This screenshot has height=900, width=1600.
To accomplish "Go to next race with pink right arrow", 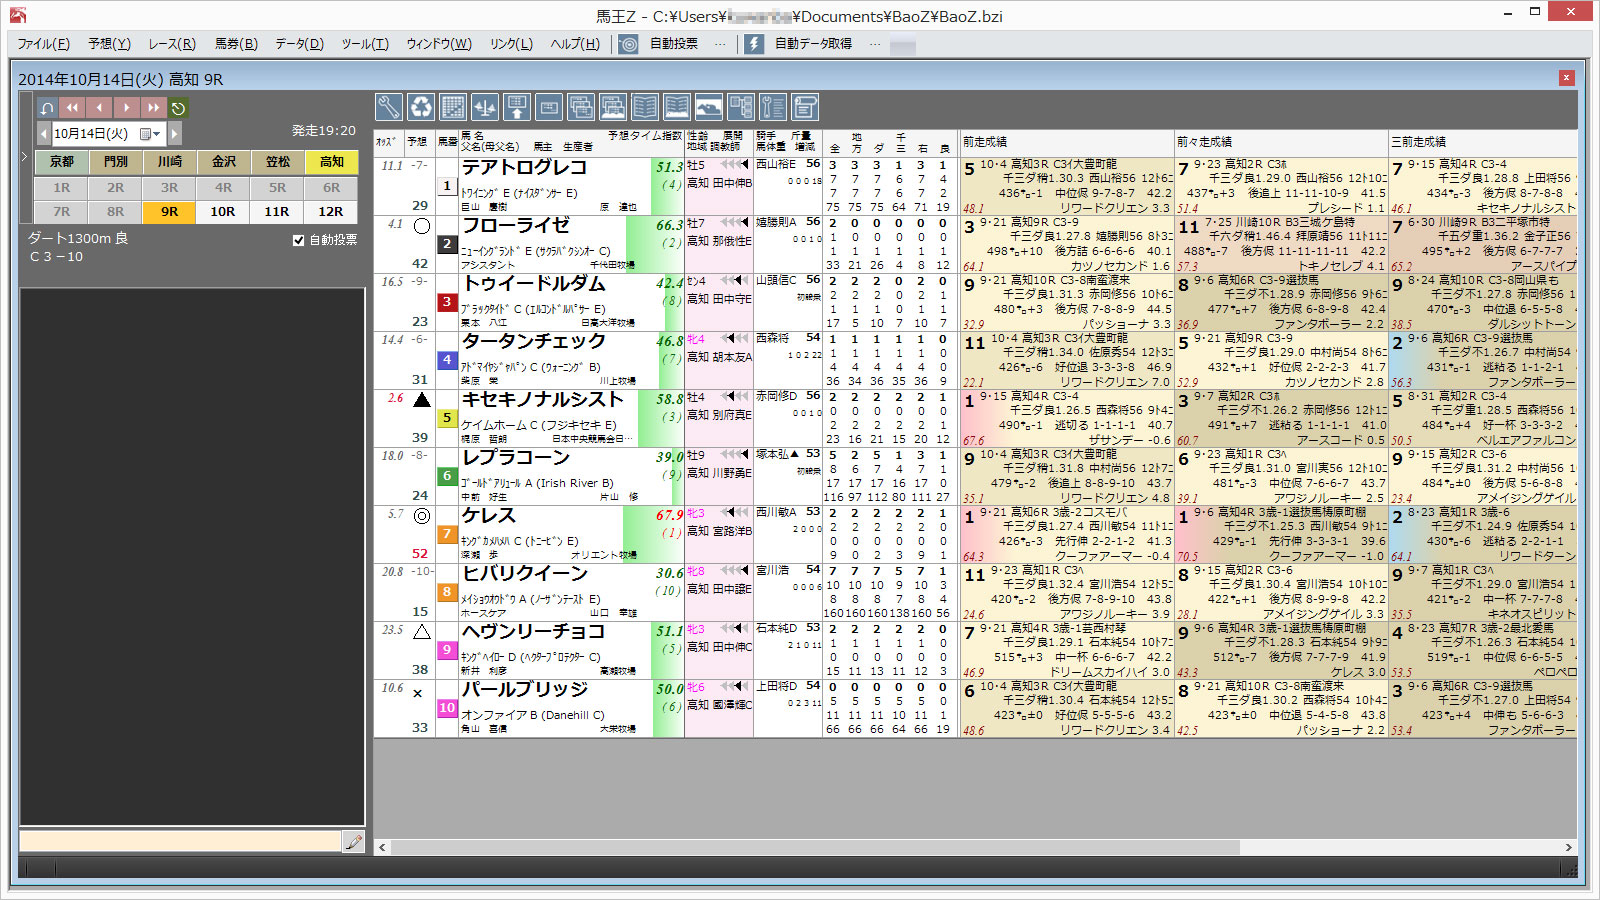I will click(126, 108).
